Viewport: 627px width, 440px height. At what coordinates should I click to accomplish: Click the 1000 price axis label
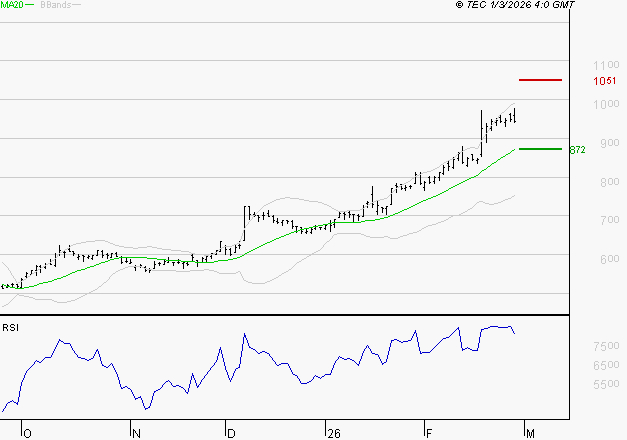coord(606,104)
